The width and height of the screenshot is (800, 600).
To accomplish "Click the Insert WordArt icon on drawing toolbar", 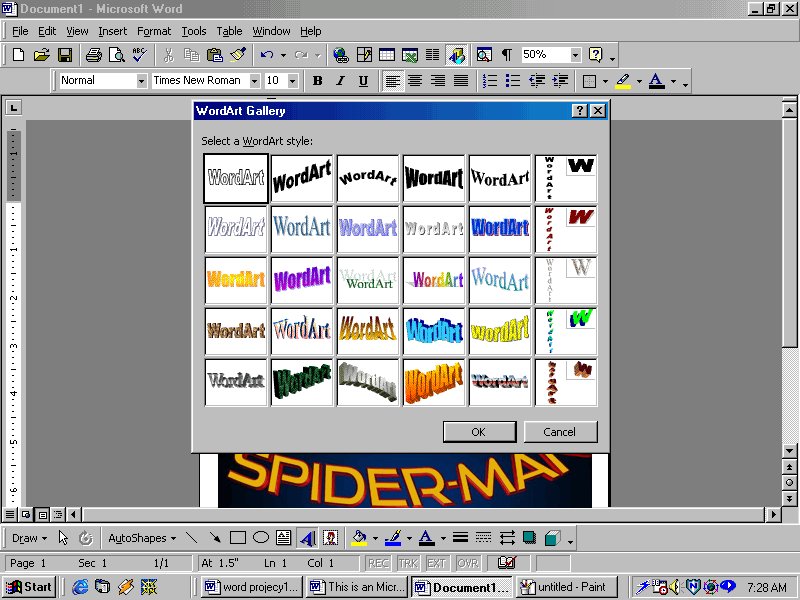I will point(307,538).
